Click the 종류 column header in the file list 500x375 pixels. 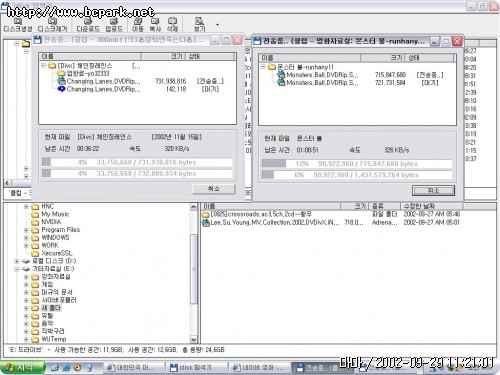[x=384, y=206]
